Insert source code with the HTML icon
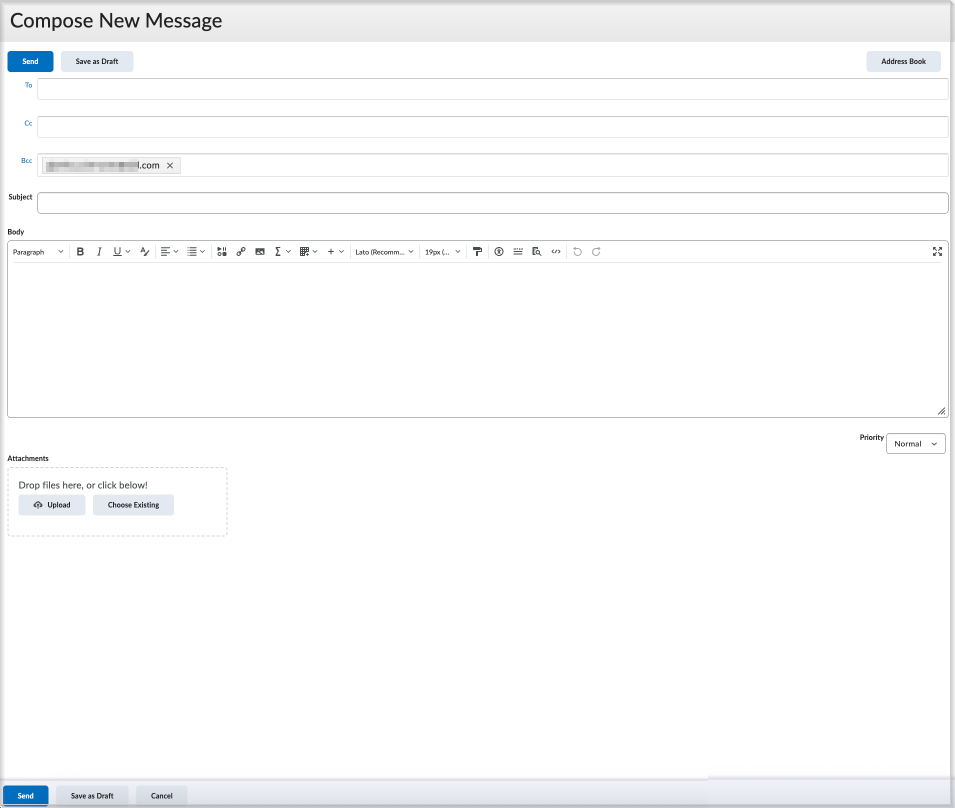The height and width of the screenshot is (808, 955). click(556, 251)
